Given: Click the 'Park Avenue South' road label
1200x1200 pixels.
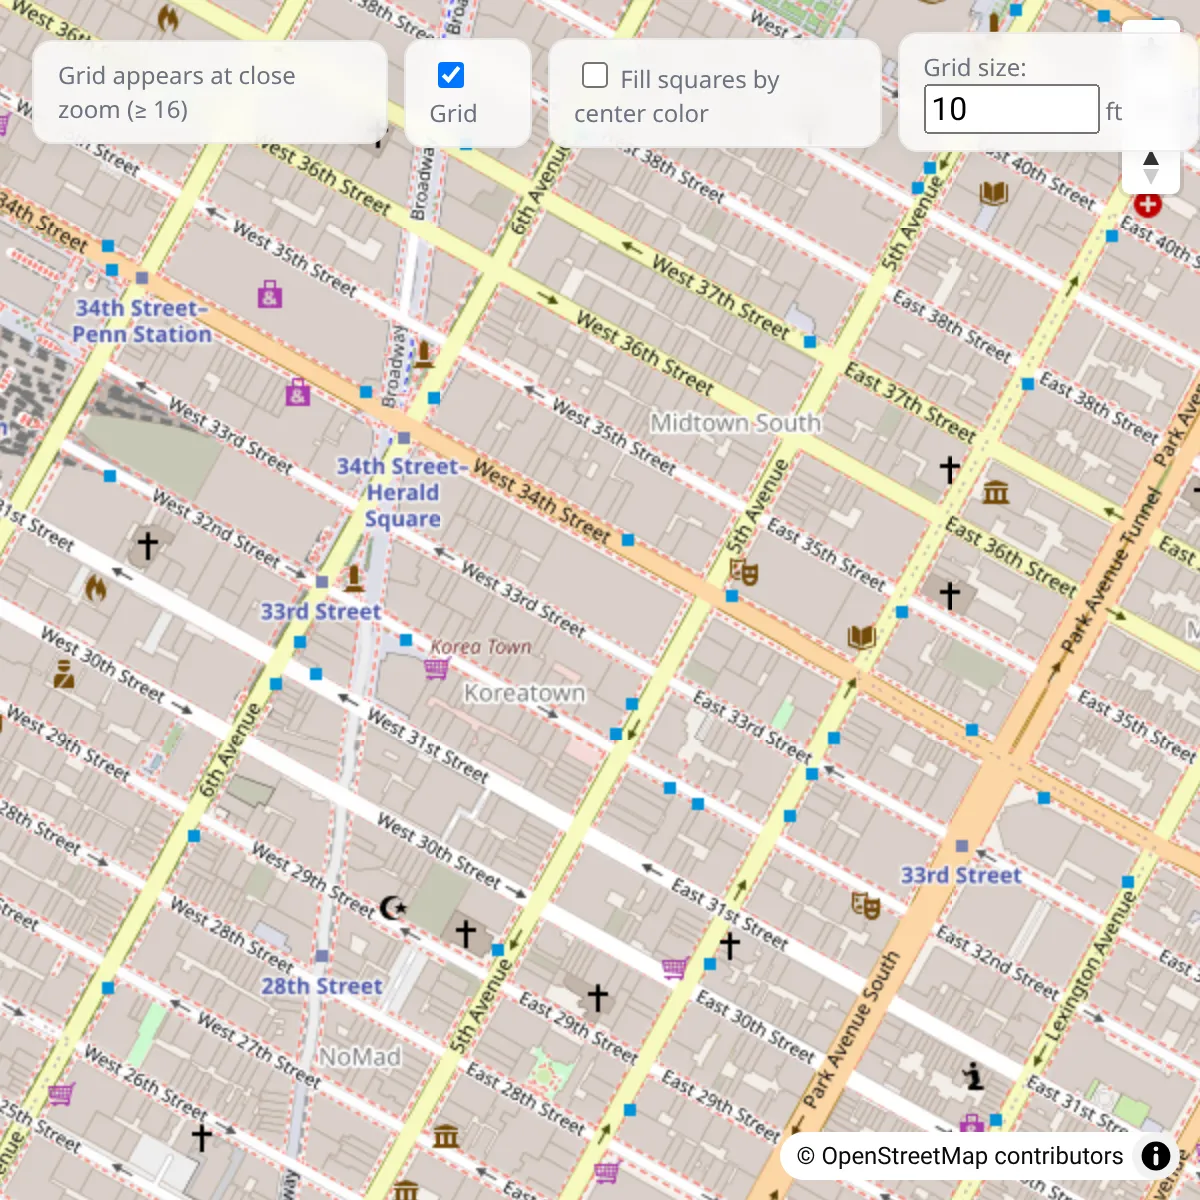Looking at the screenshot, I should click(851, 1030).
